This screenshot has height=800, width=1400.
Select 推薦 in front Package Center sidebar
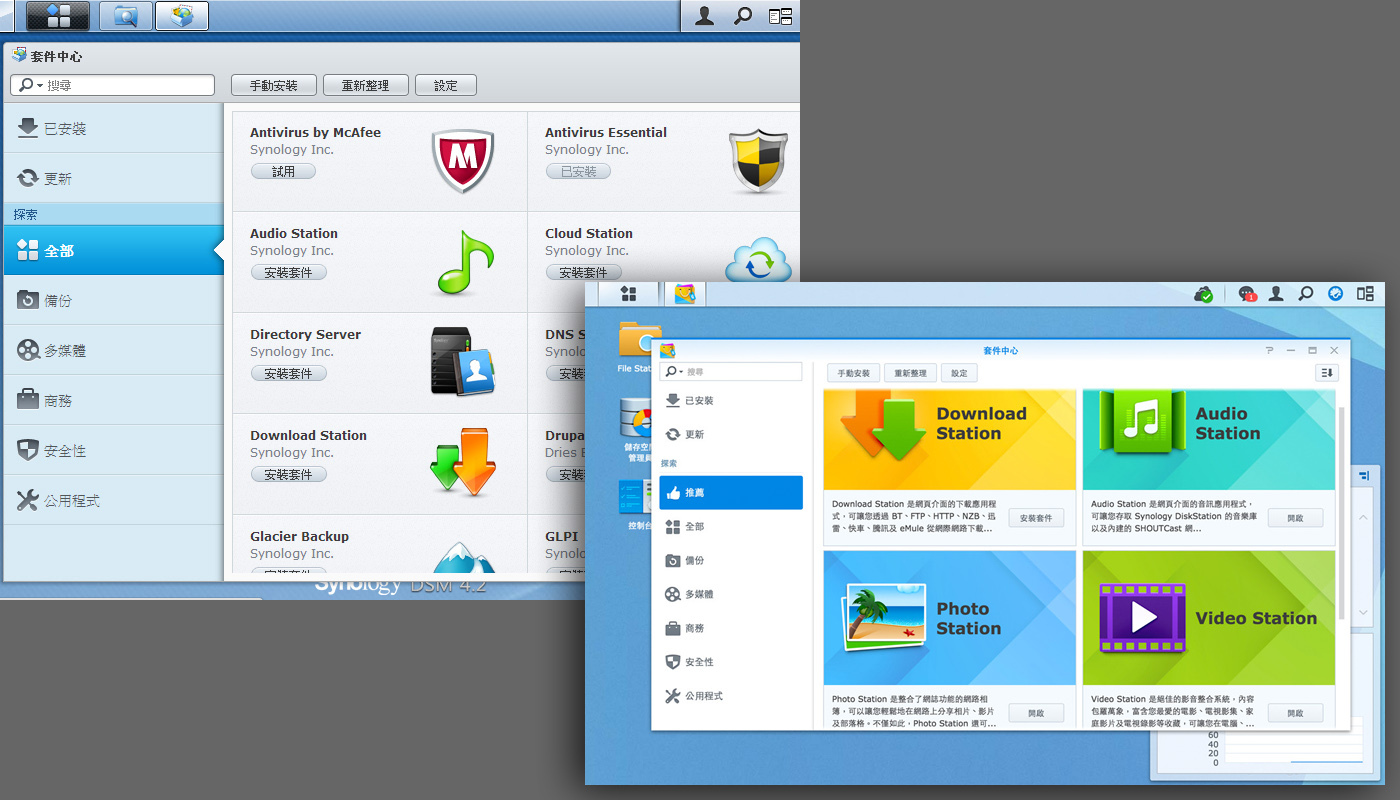point(731,493)
